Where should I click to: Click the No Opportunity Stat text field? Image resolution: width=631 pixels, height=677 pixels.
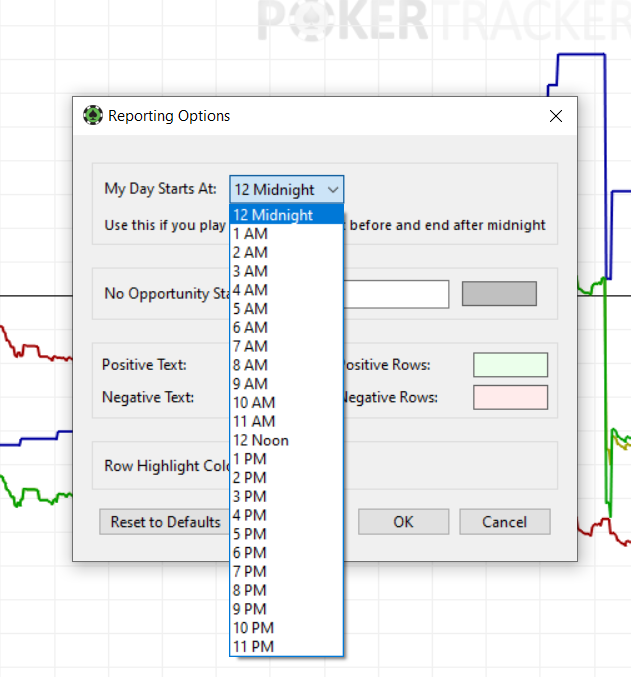point(396,294)
